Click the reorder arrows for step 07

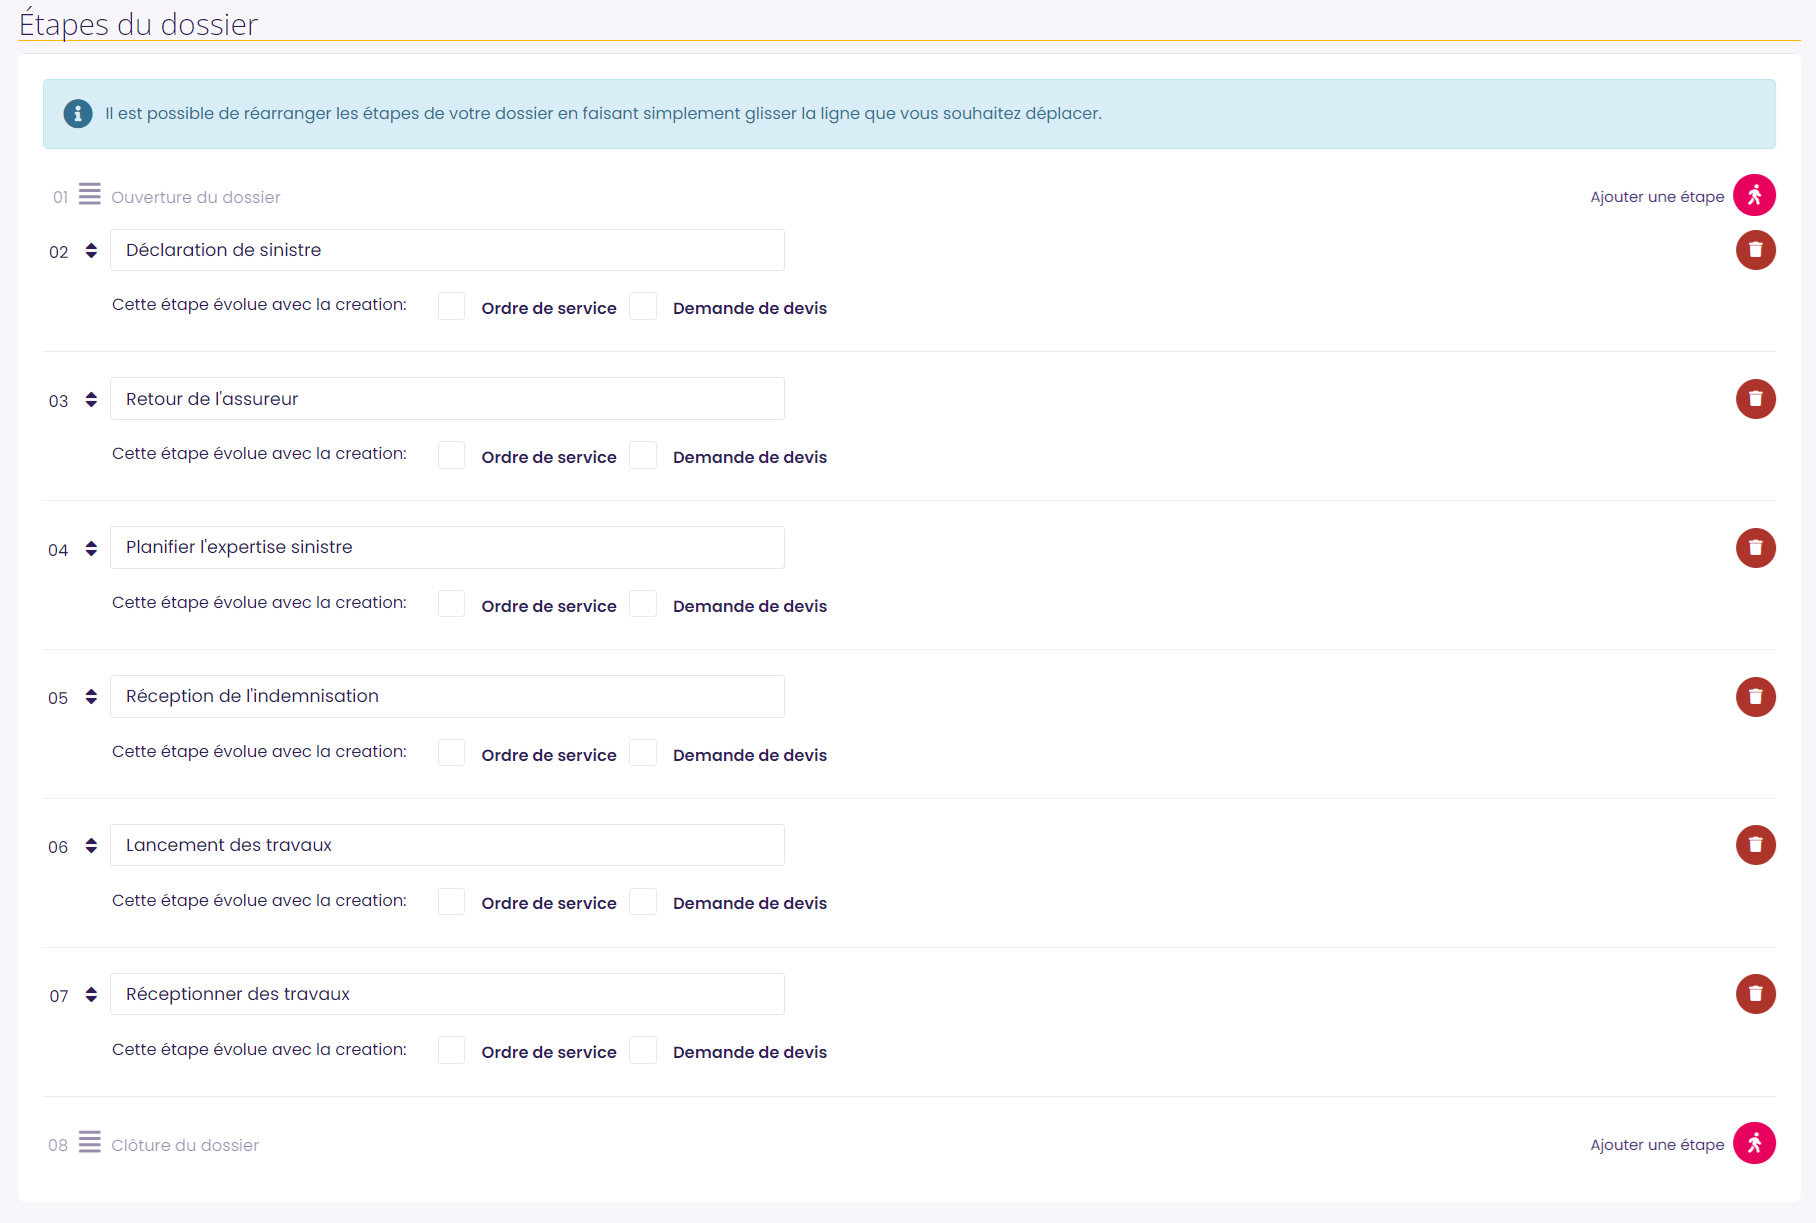(91, 995)
